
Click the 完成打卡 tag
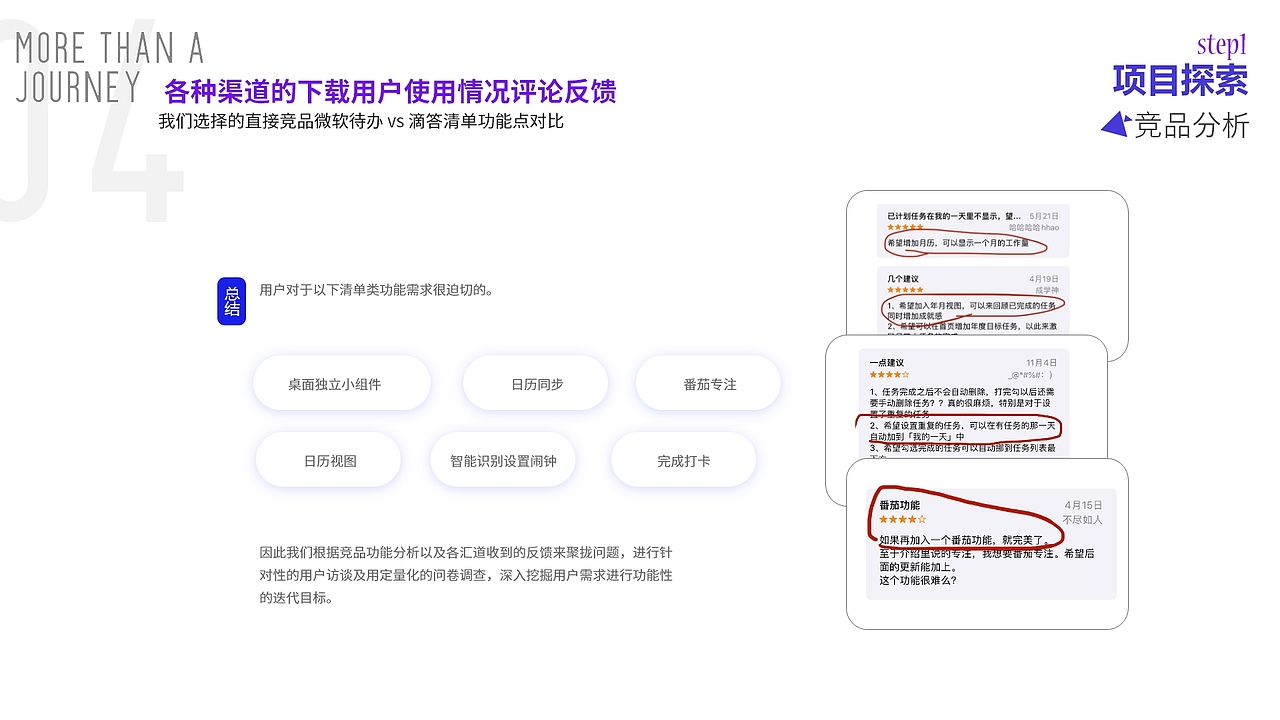click(683, 460)
